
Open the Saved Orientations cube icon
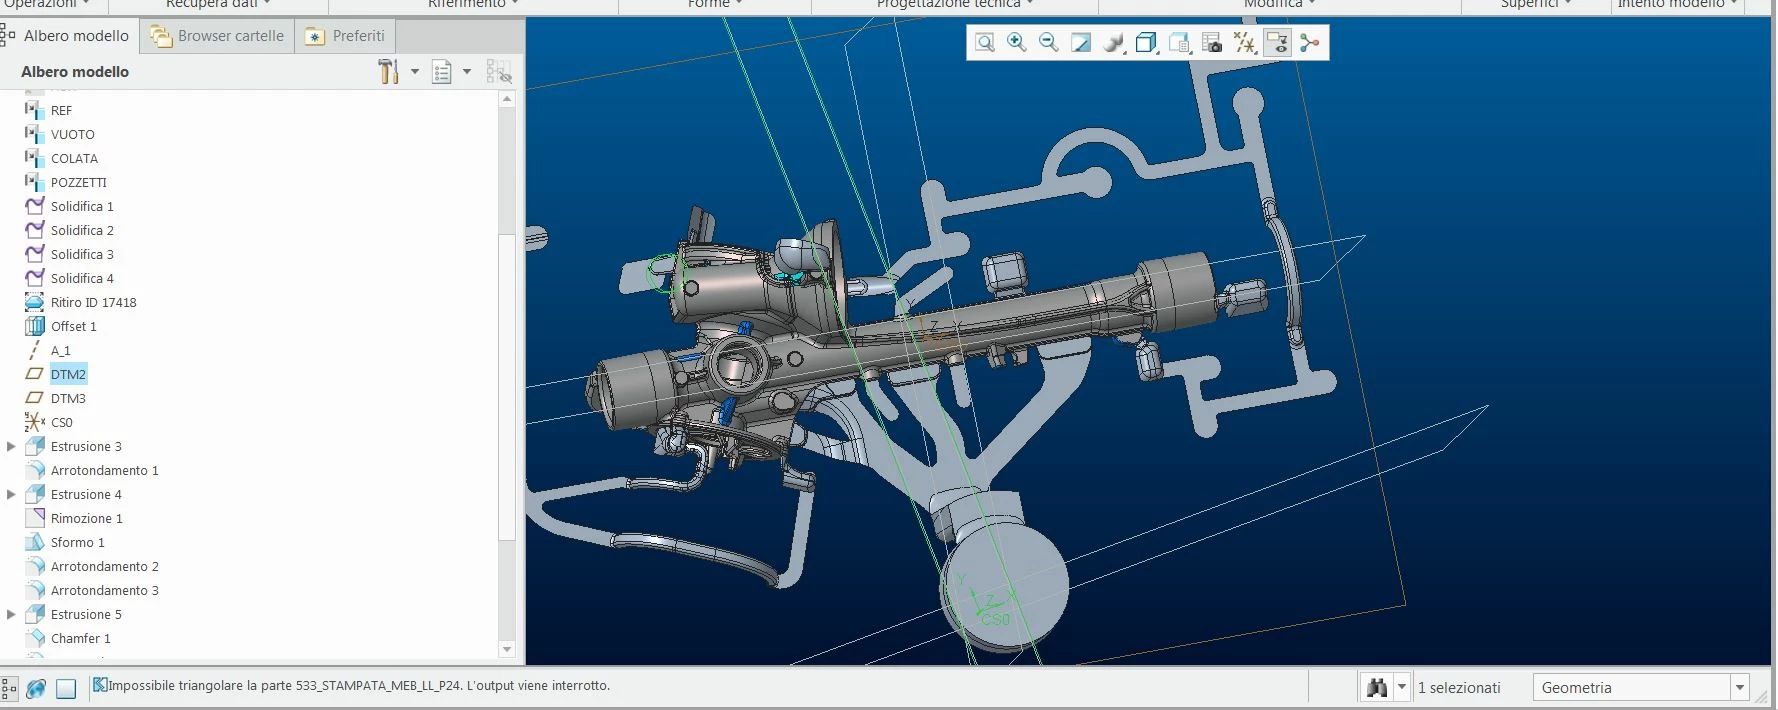pos(1146,42)
